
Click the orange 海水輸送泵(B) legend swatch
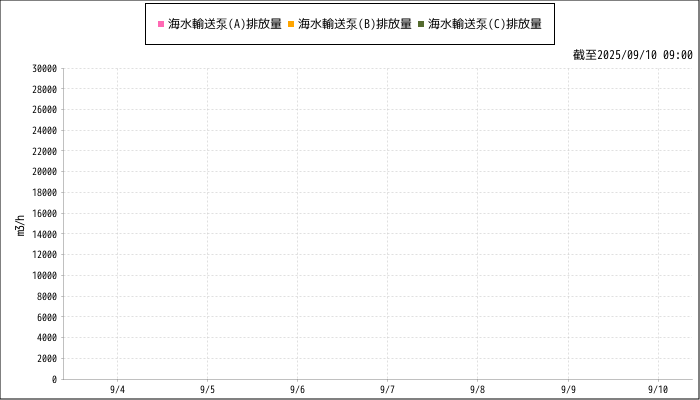(x=291, y=24)
